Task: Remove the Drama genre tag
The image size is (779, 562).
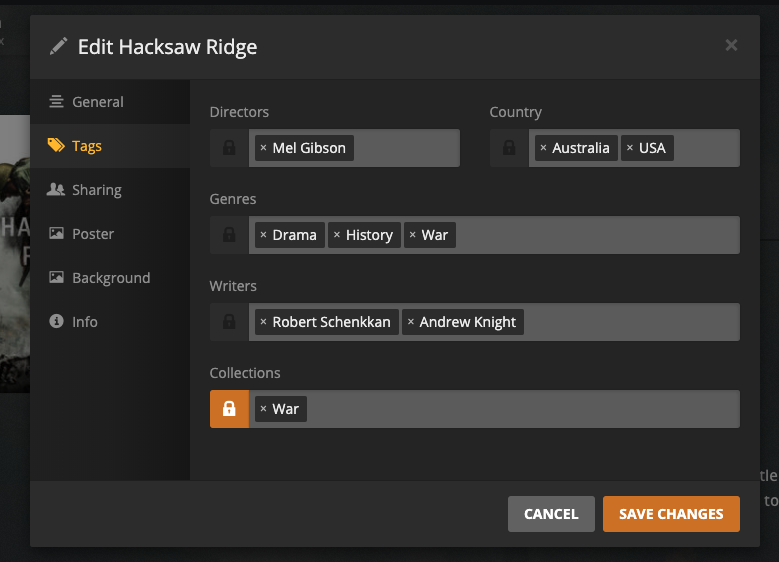Action: pos(263,235)
